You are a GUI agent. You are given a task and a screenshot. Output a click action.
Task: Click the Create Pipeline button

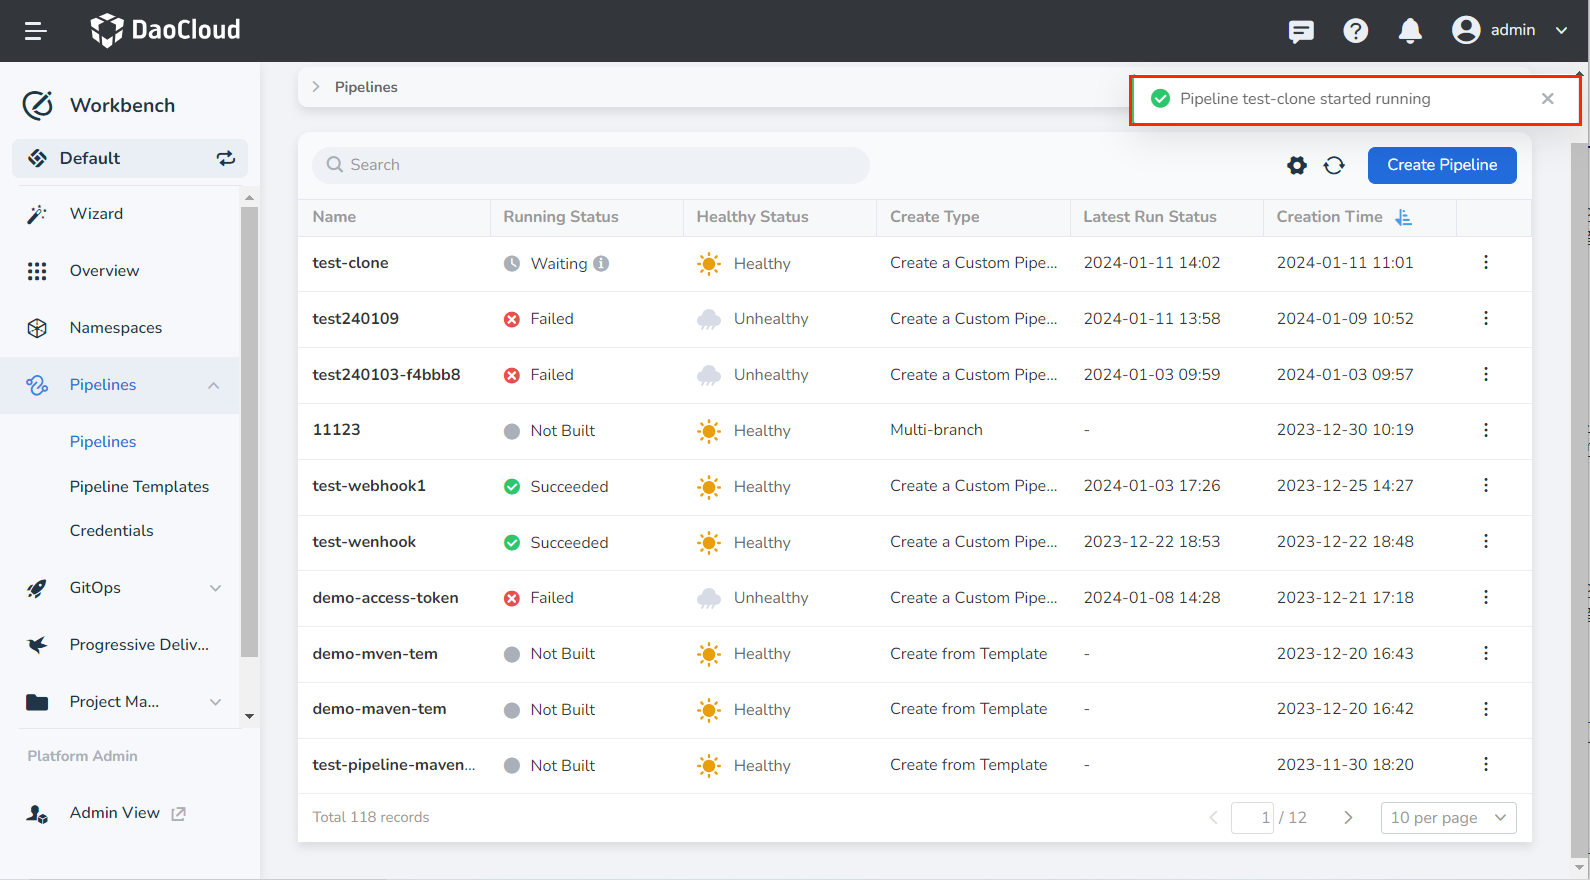coord(1441,166)
